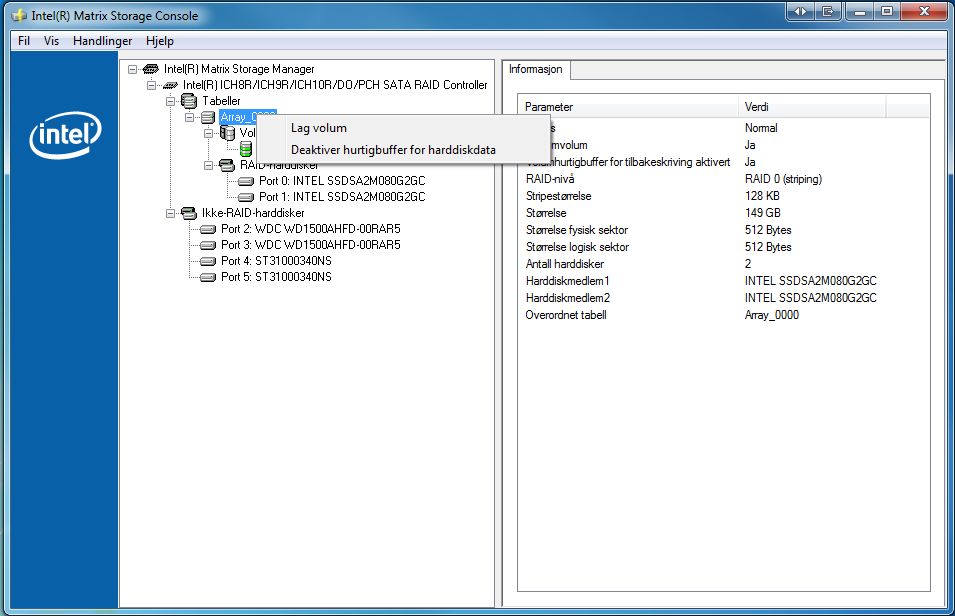Click the 149 GB size value
Screen dimensions: 955x616
[x=763, y=213]
